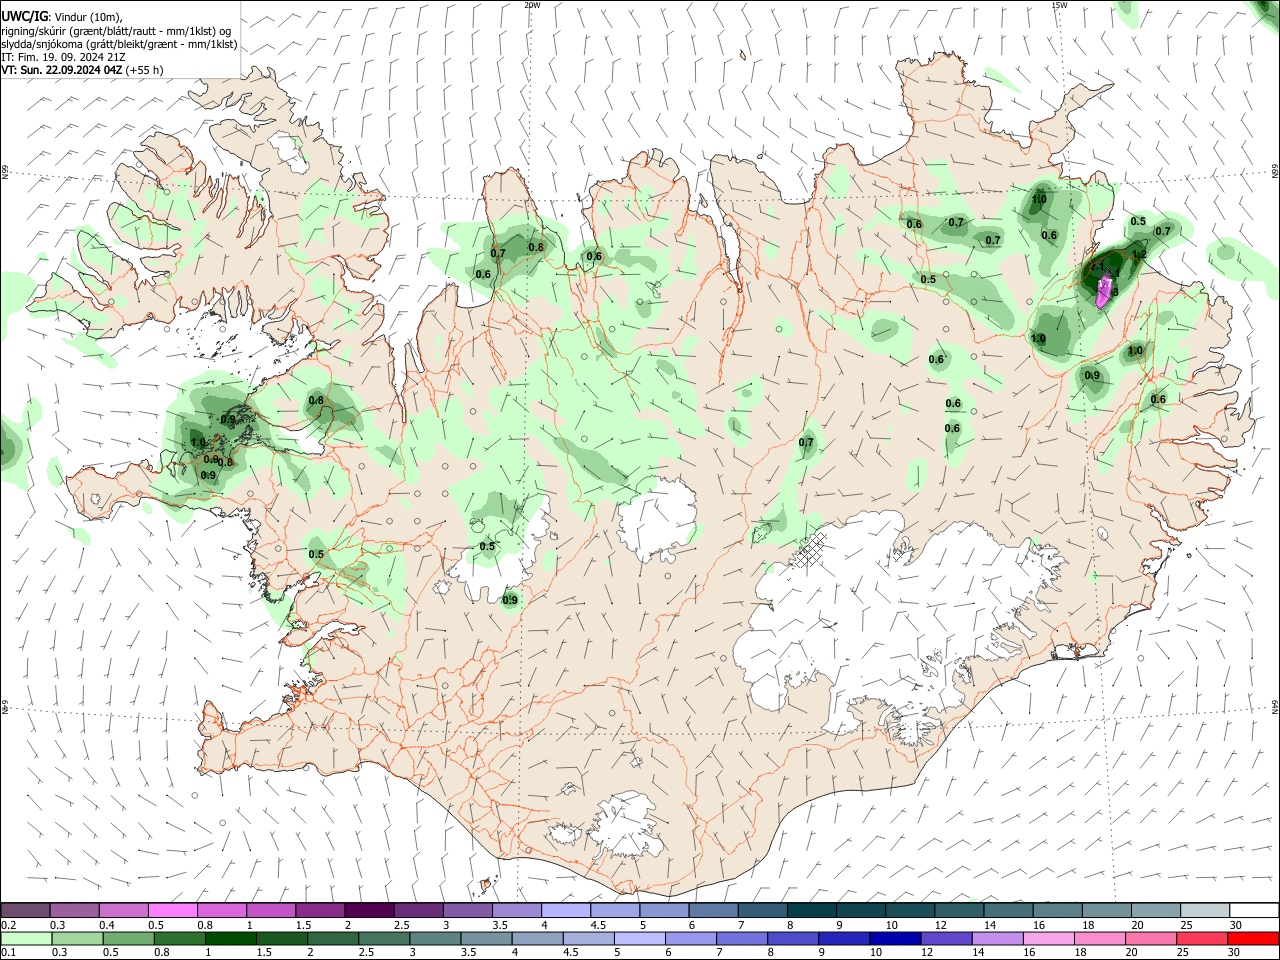Image resolution: width=1280 pixels, height=960 pixels.
Task: Pick the light green 0.3 rain swatch
Action: pyautogui.click(x=79, y=939)
